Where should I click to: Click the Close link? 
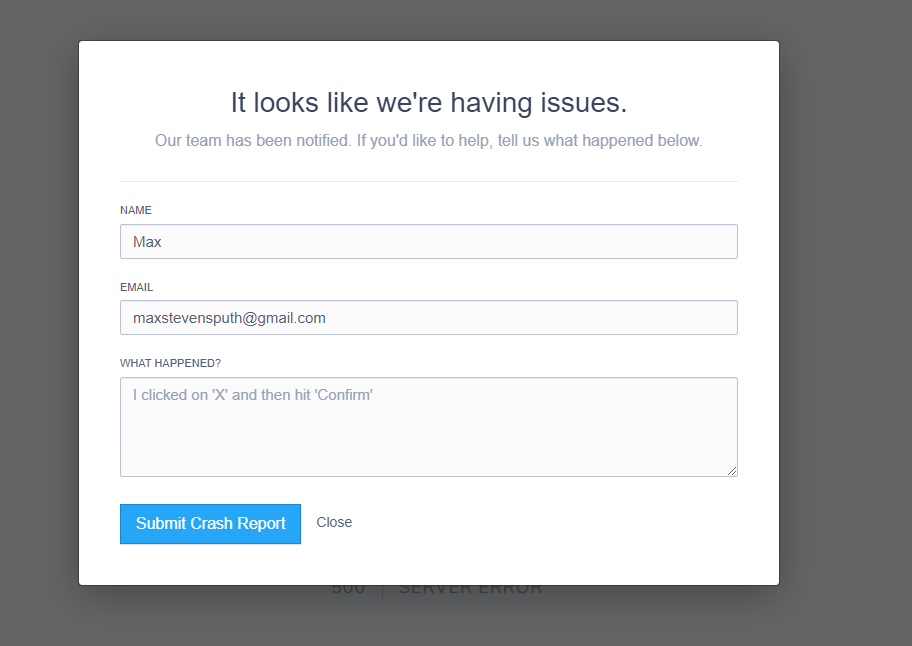(x=334, y=523)
